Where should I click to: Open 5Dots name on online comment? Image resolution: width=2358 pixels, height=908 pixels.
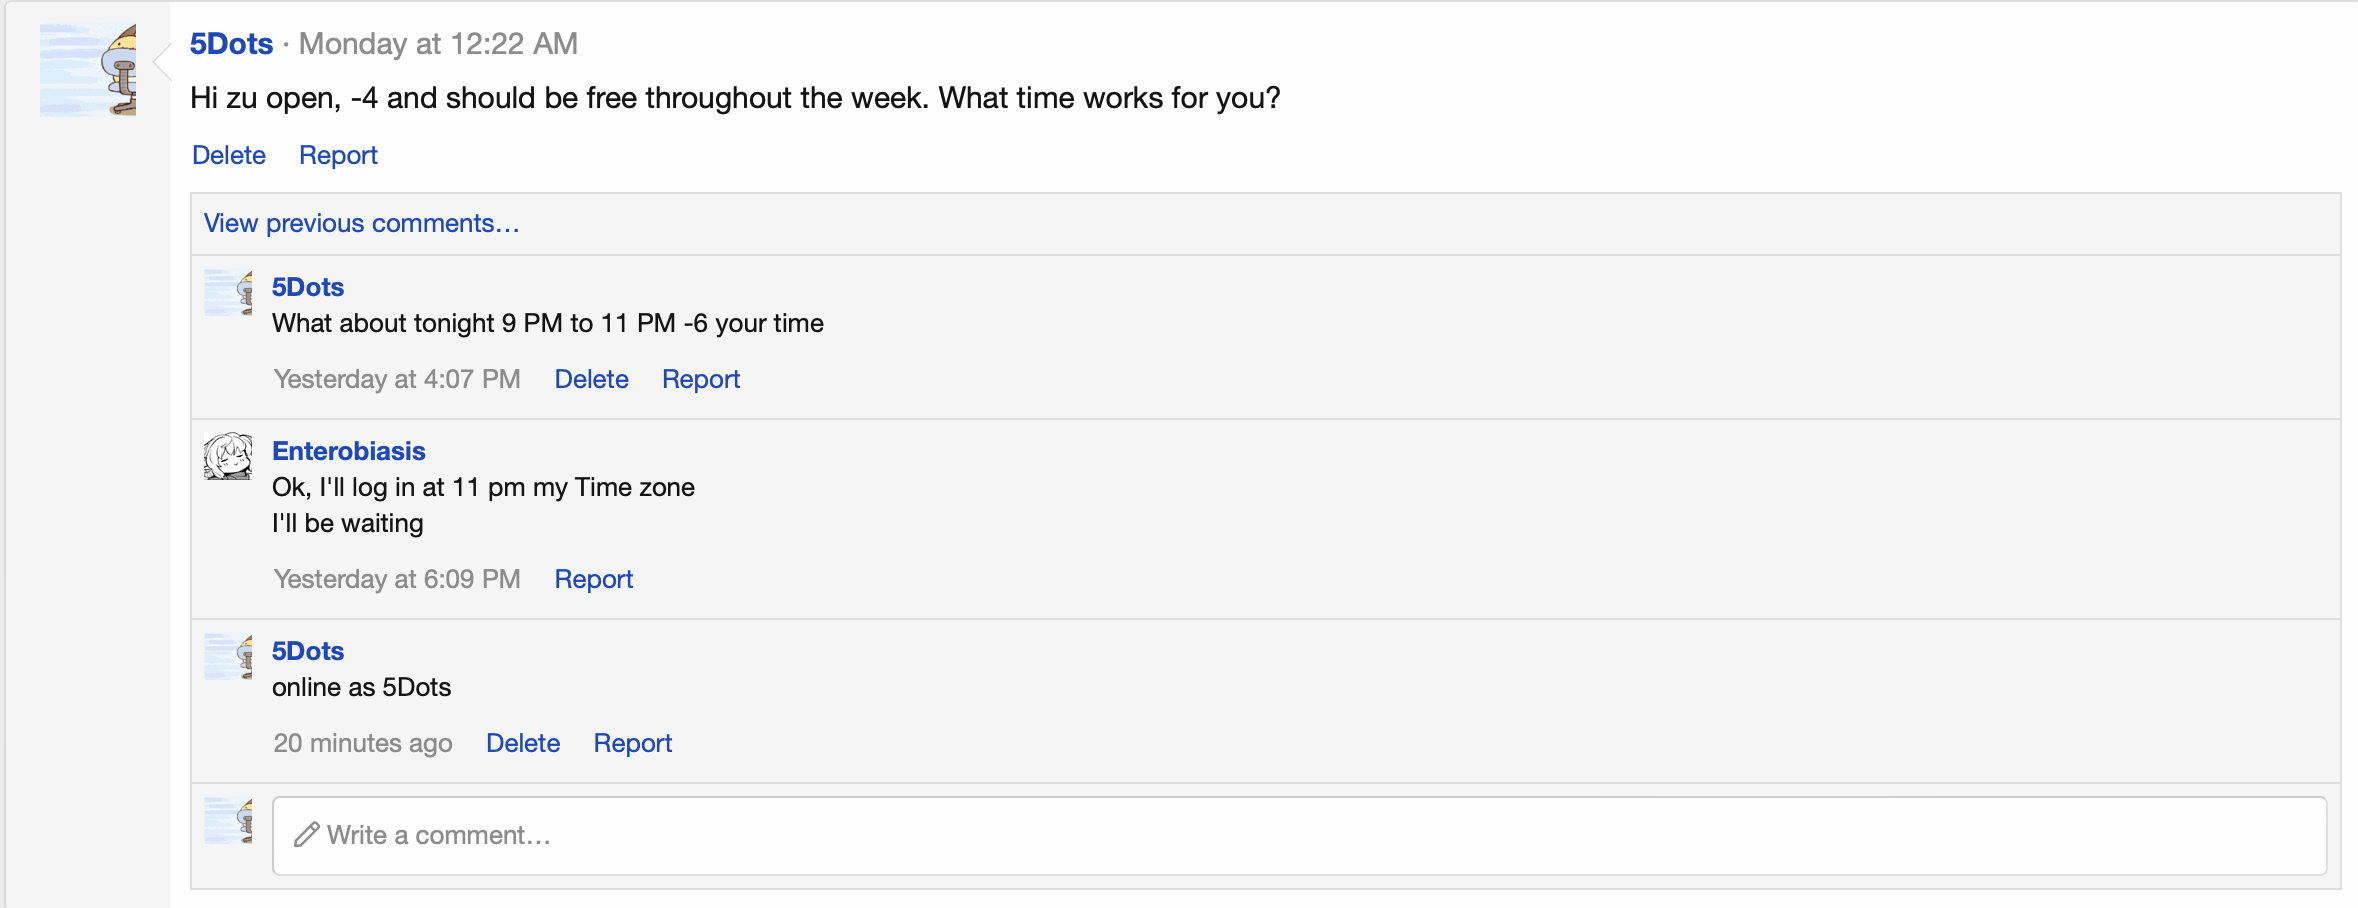[x=308, y=651]
